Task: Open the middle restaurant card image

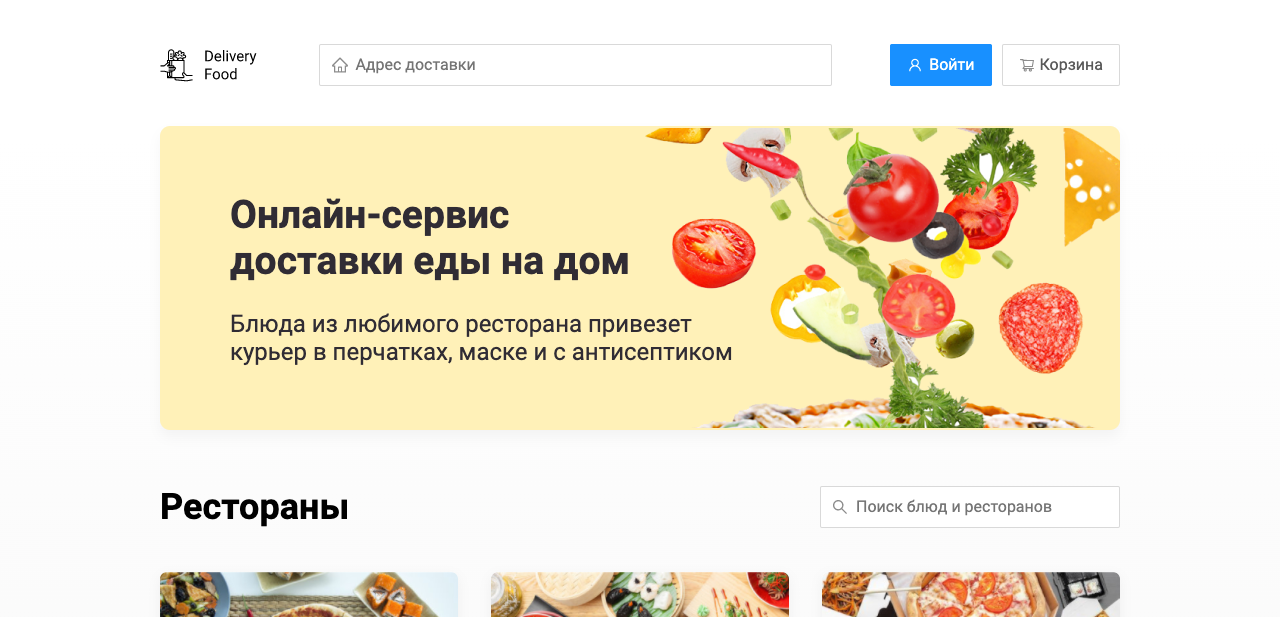Action: [640, 594]
